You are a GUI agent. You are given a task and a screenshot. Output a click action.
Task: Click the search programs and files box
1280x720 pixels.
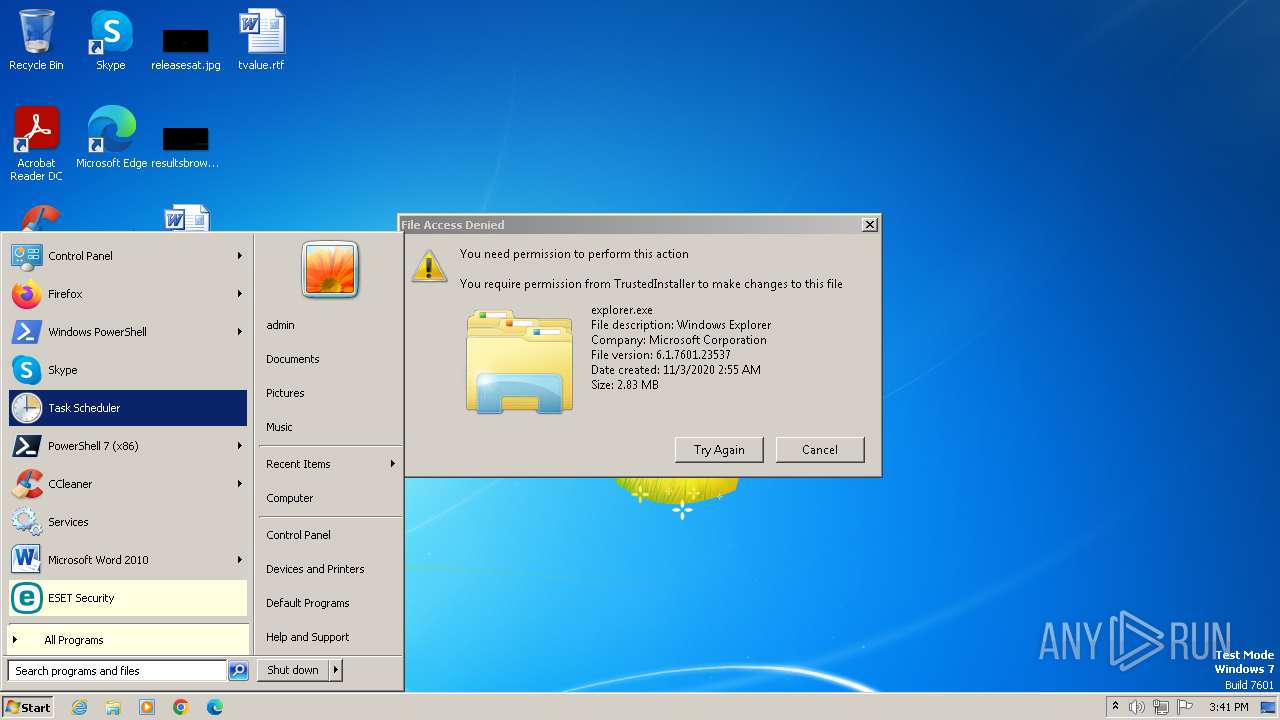point(117,671)
